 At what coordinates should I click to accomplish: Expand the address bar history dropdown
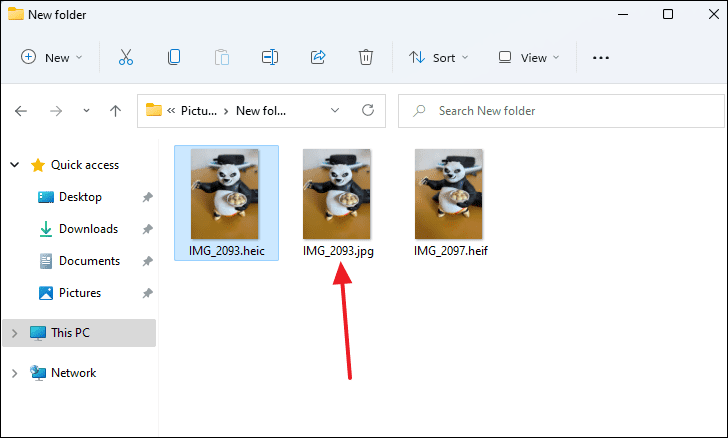335,111
